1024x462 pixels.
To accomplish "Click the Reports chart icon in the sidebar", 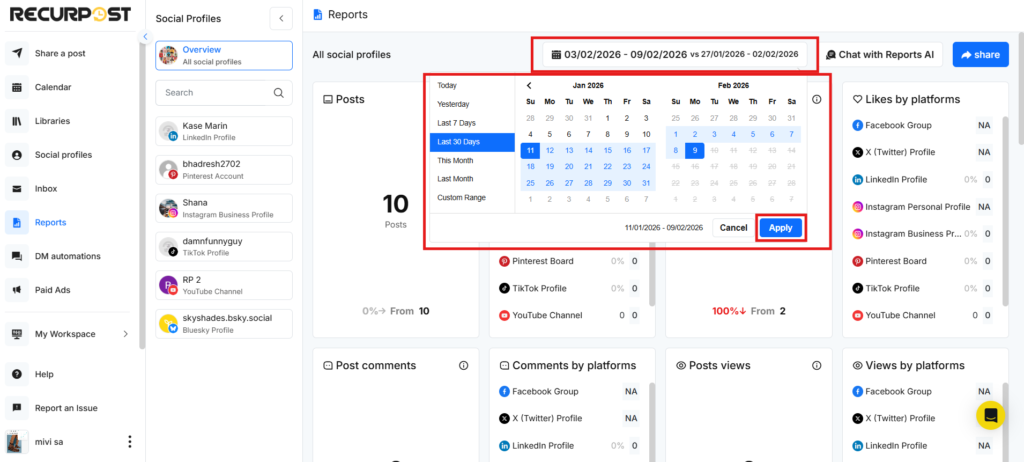I will [x=17, y=222].
